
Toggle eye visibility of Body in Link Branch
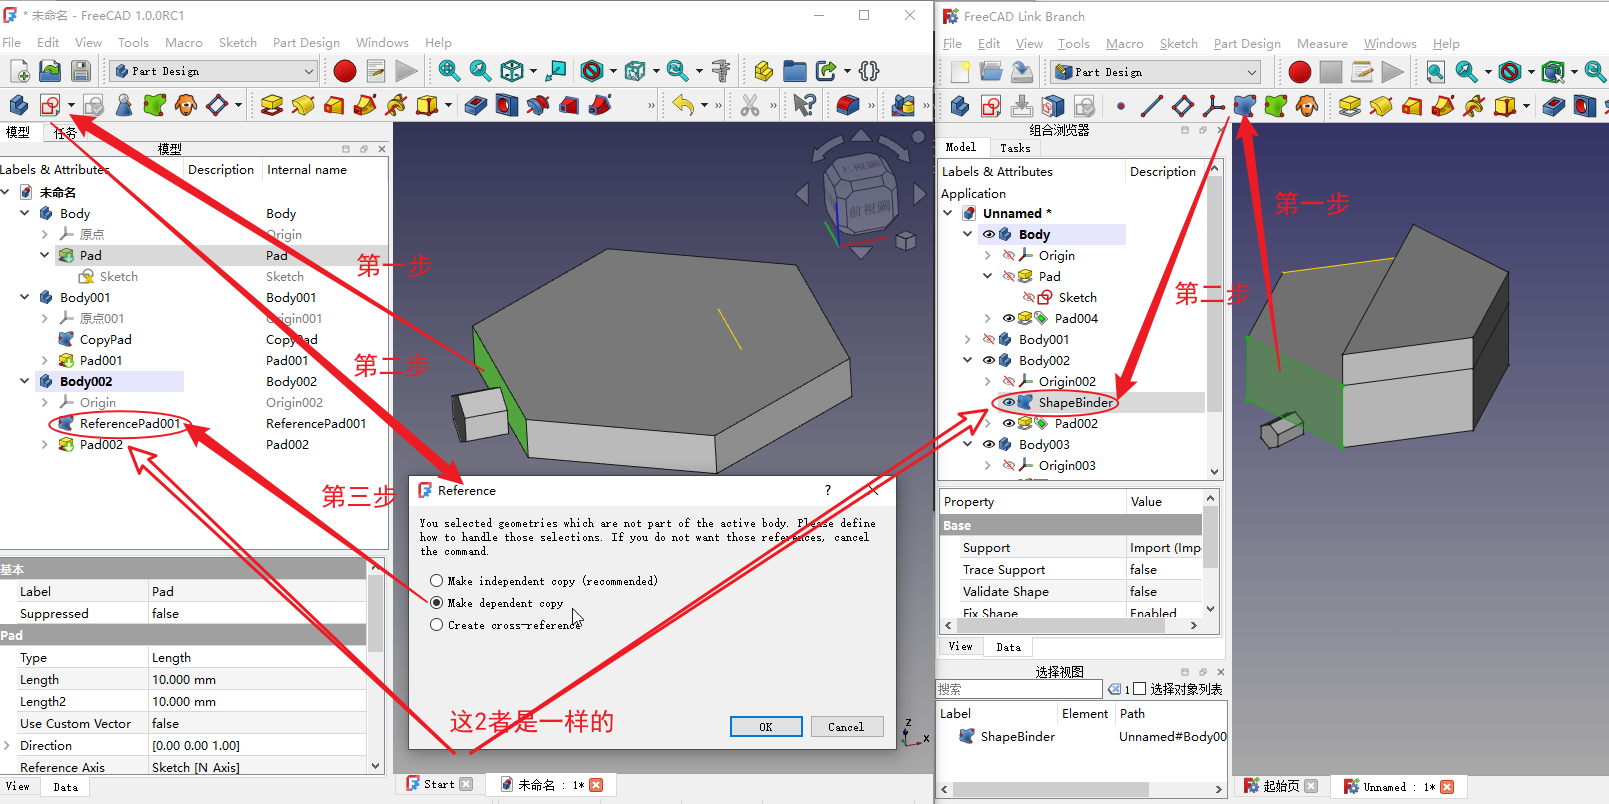coord(988,234)
